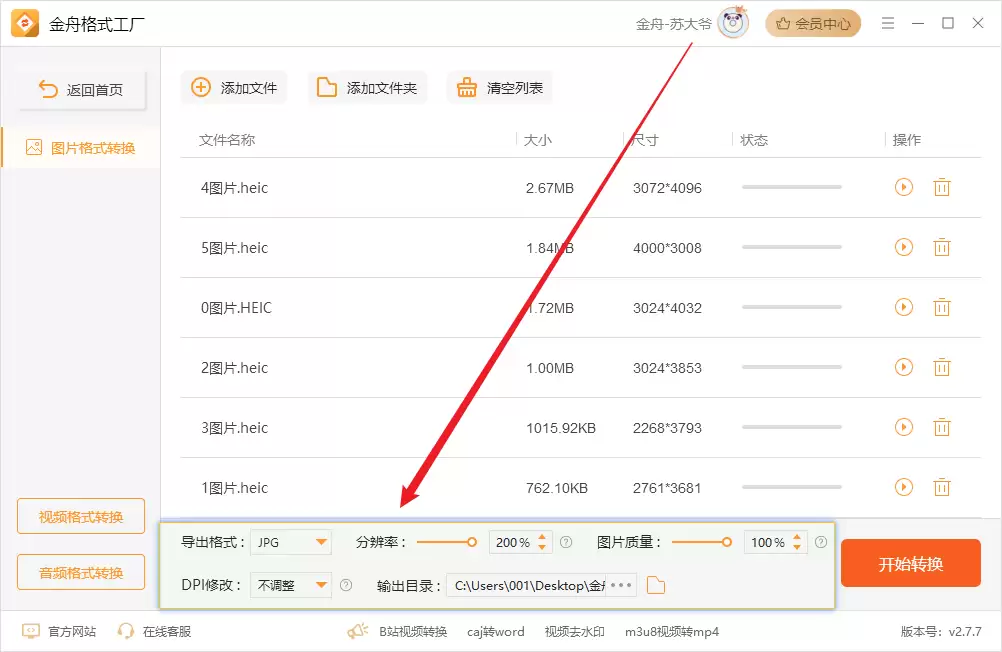This screenshot has height=652, width=1002.
Task: Click 大小 column header
Action: tap(537, 140)
